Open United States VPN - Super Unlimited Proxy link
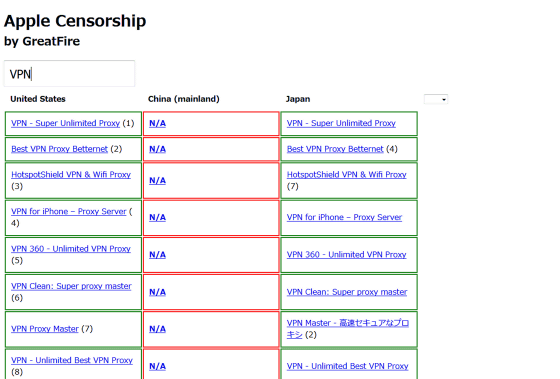 tap(65, 123)
